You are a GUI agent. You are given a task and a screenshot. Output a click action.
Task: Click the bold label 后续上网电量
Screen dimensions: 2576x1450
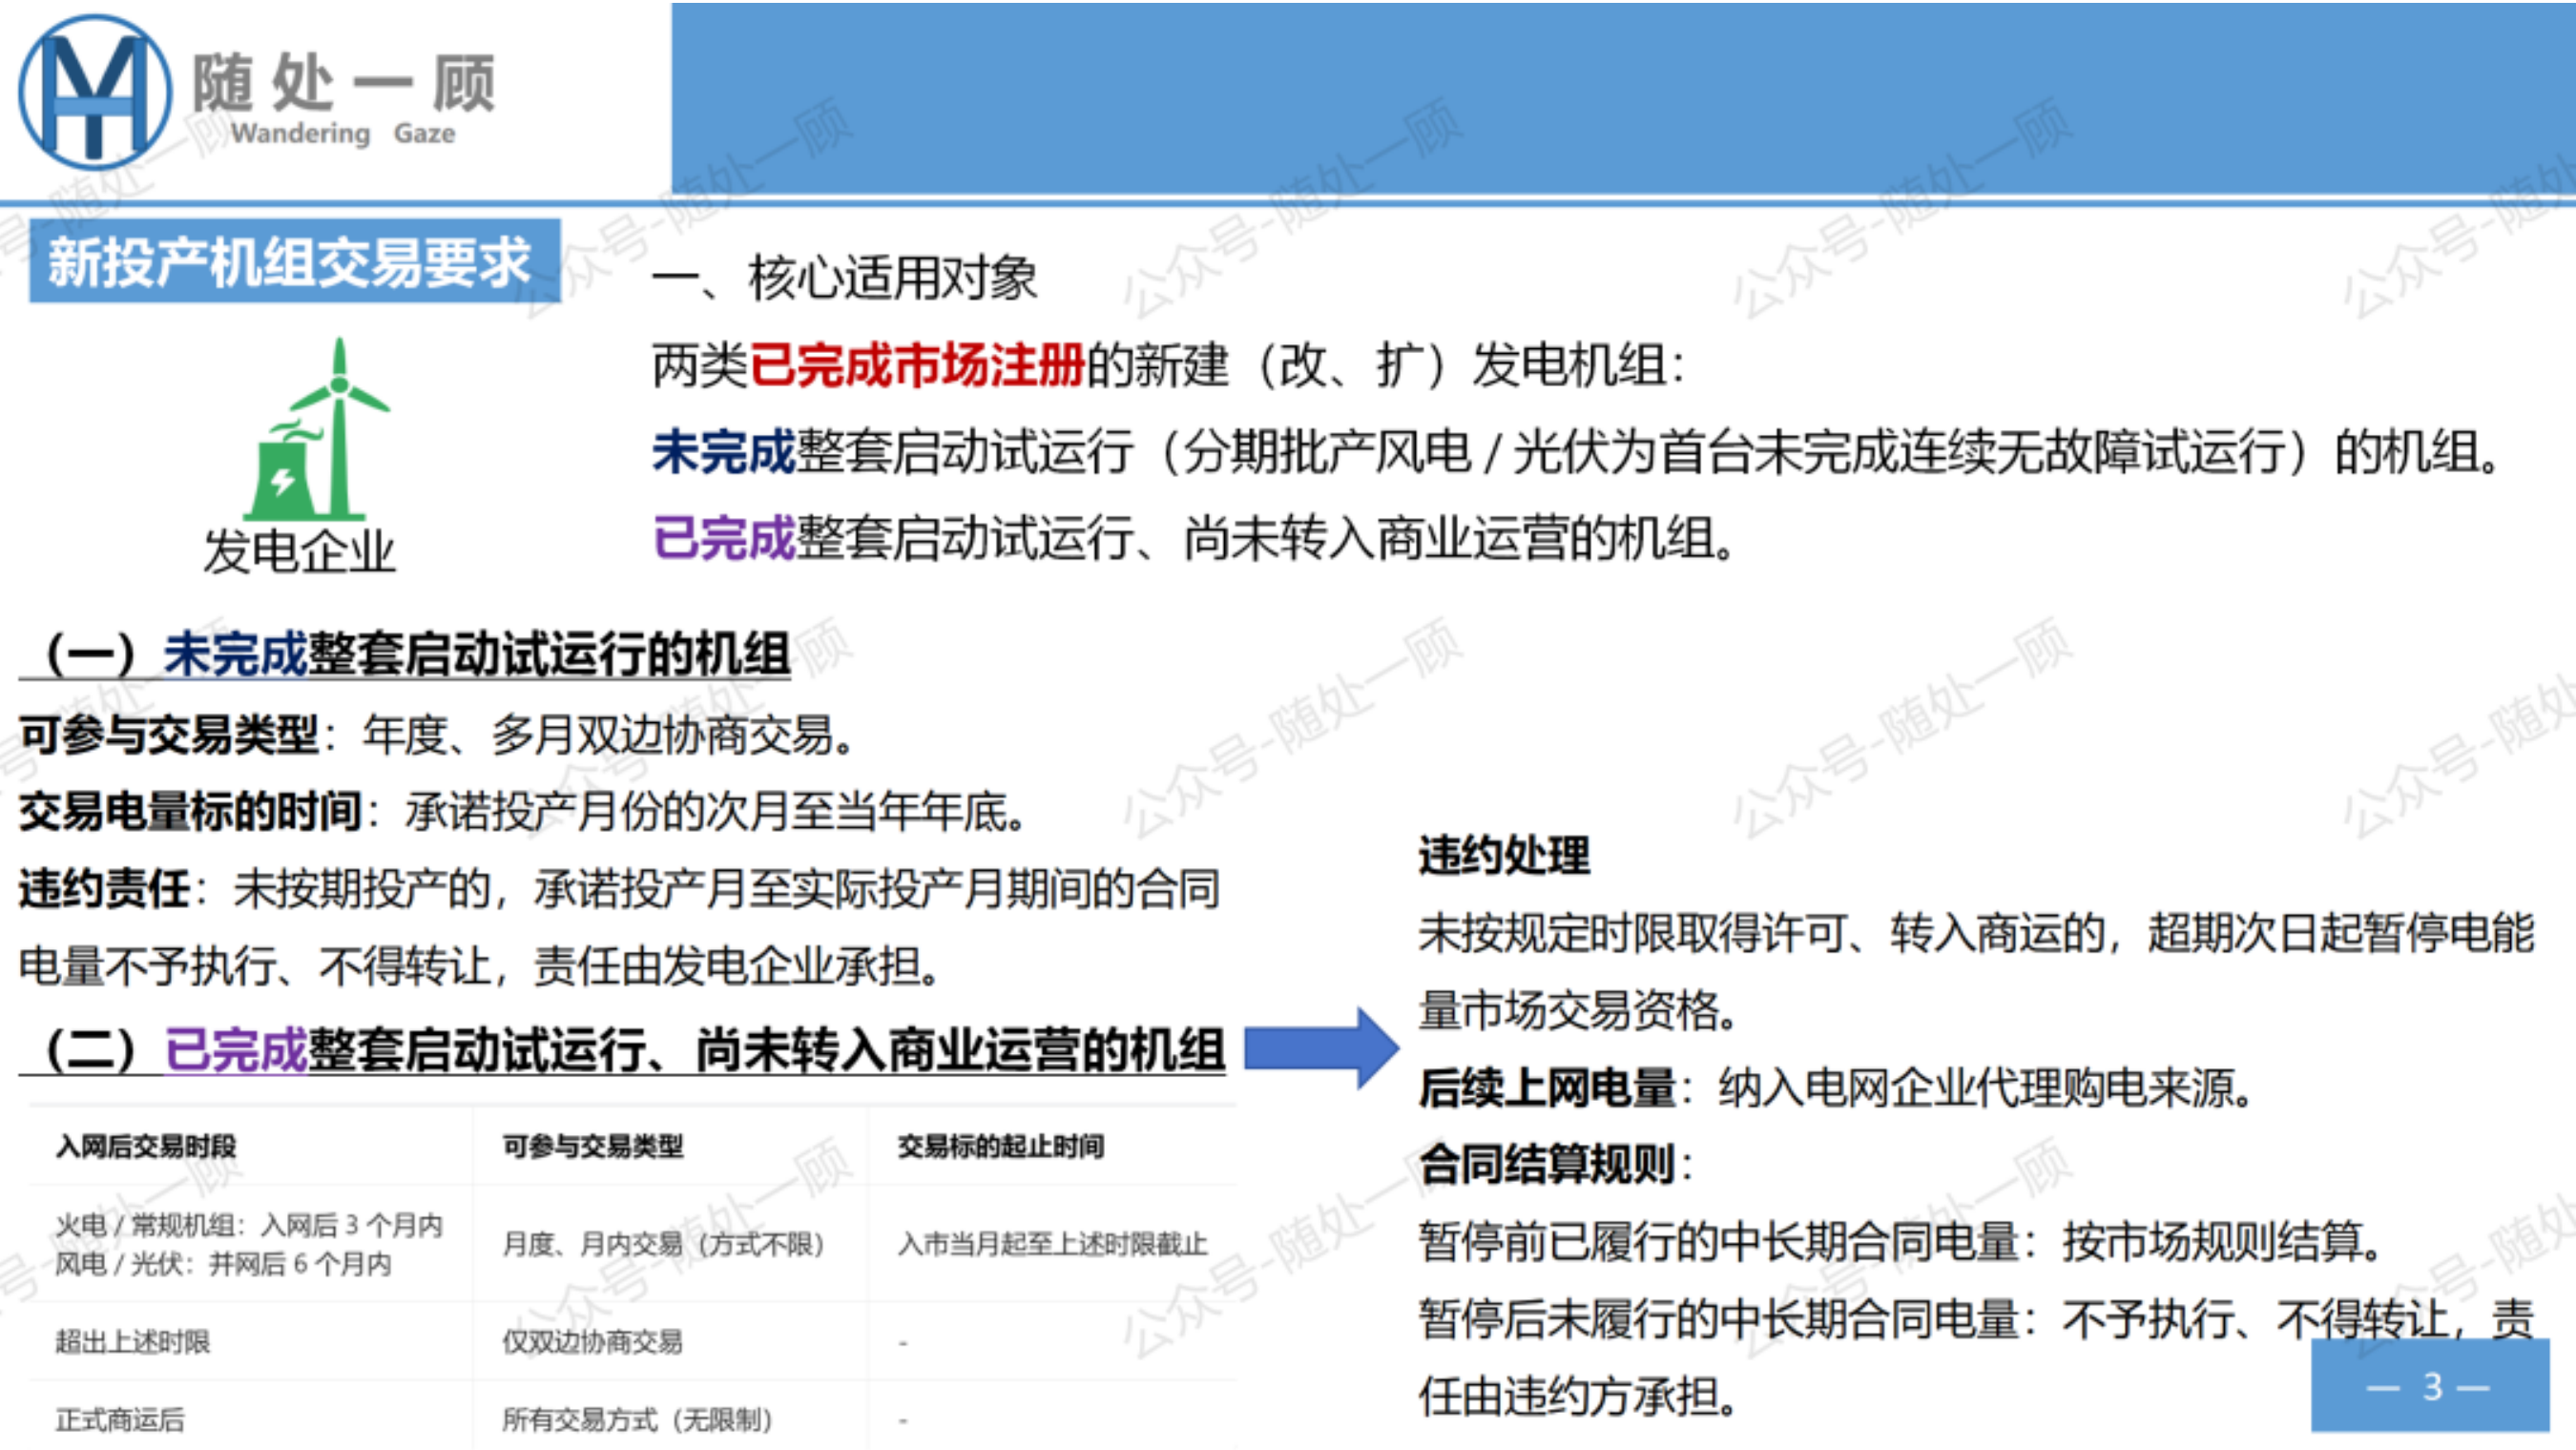(x=1547, y=1088)
